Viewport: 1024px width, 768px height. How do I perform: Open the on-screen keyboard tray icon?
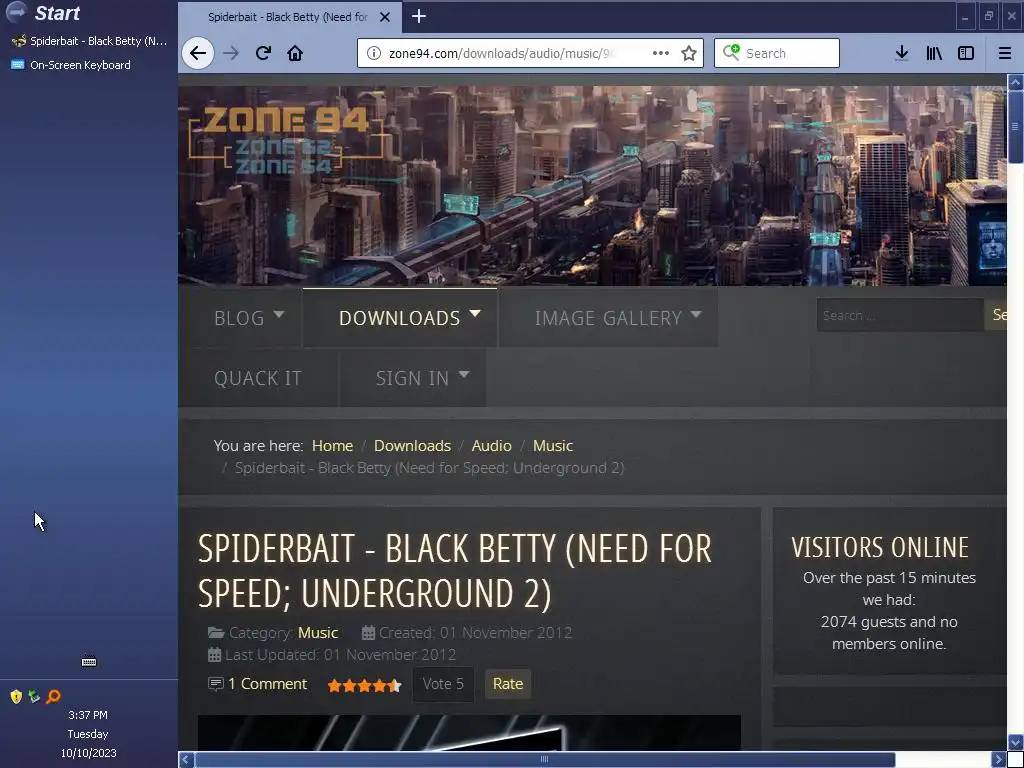pos(89,662)
